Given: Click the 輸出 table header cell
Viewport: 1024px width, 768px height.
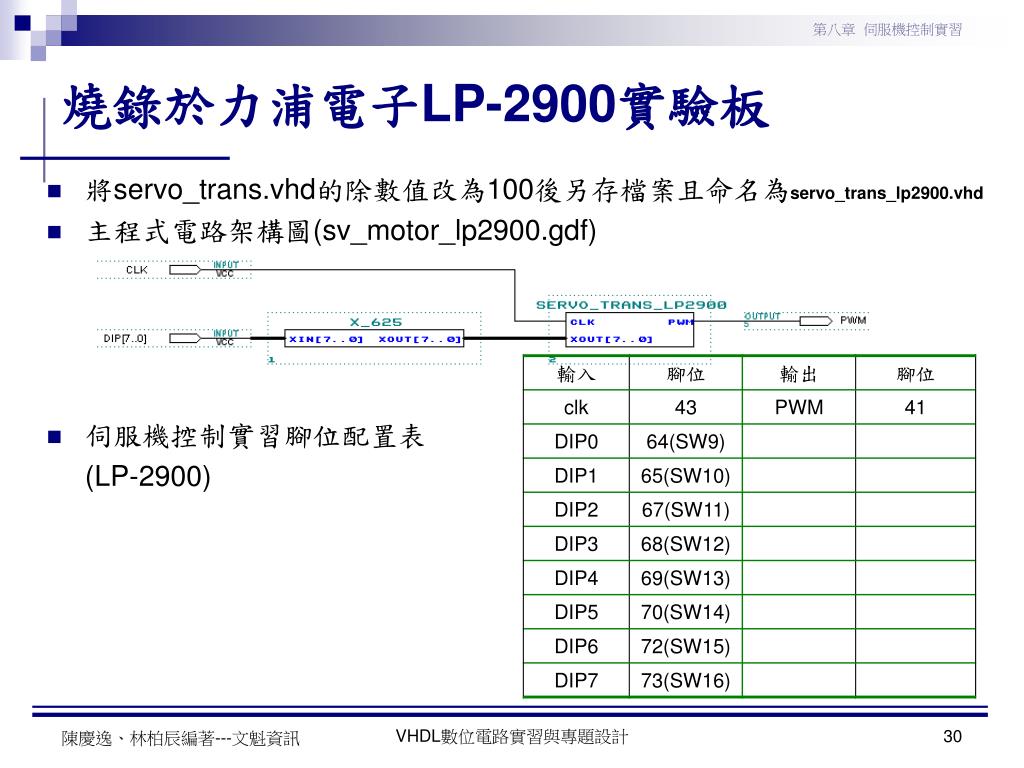Looking at the screenshot, I should (799, 374).
